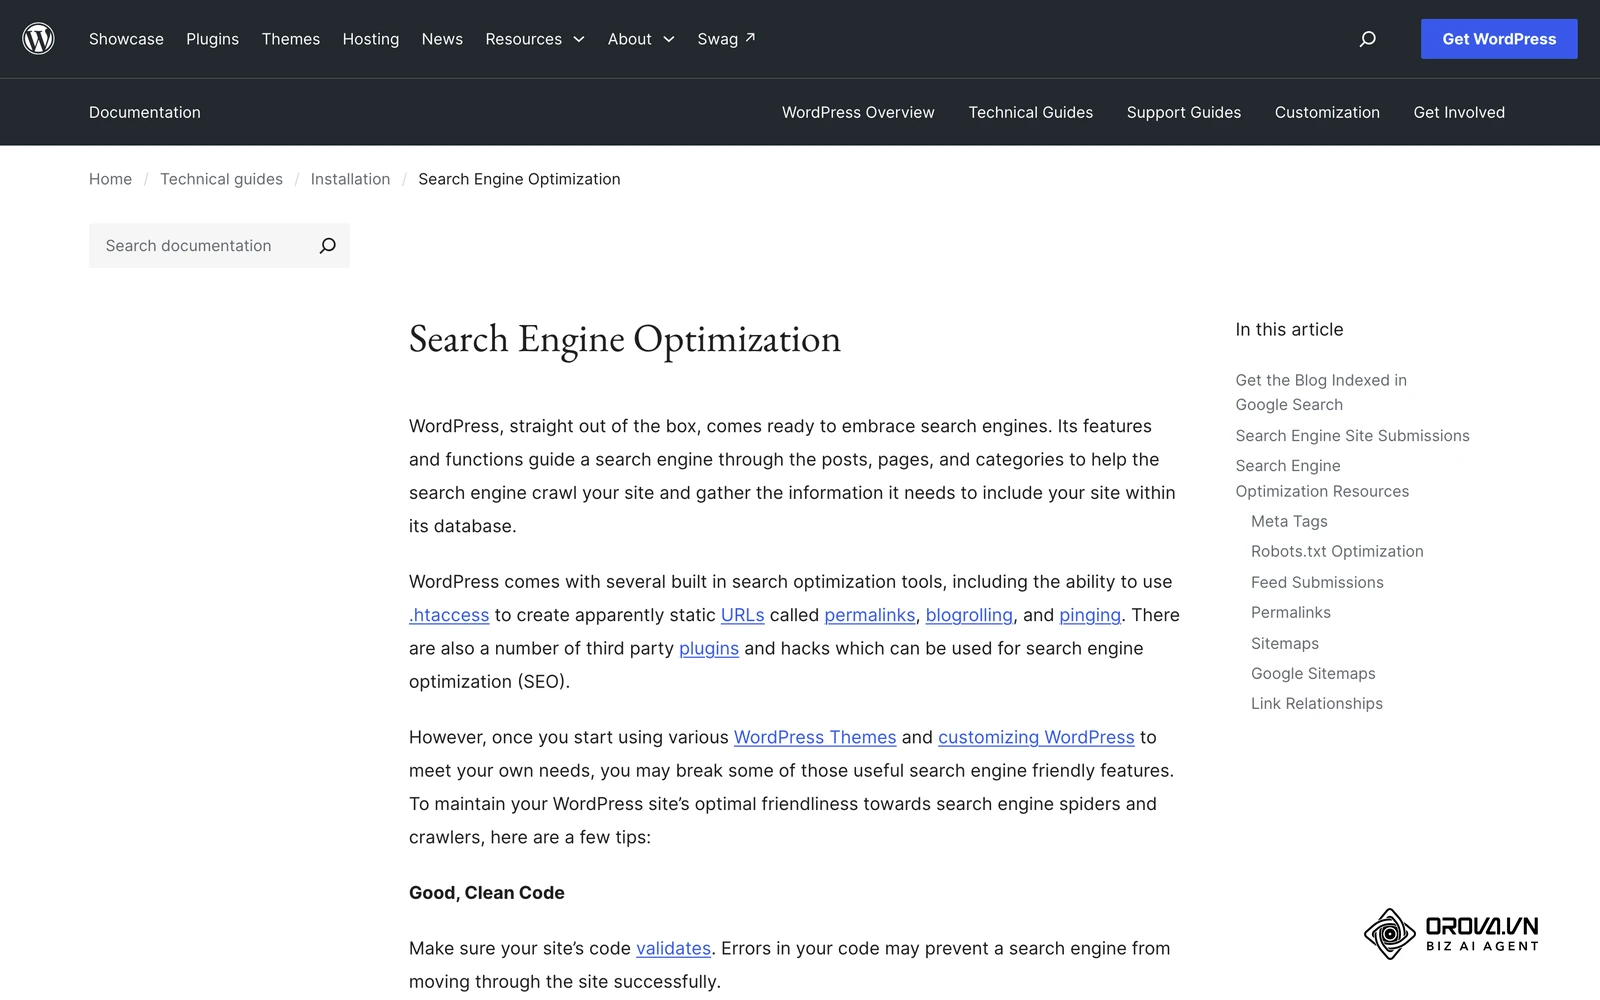Jump to Search Engine Optimization Resources
1600x1000 pixels.
click(x=1322, y=478)
